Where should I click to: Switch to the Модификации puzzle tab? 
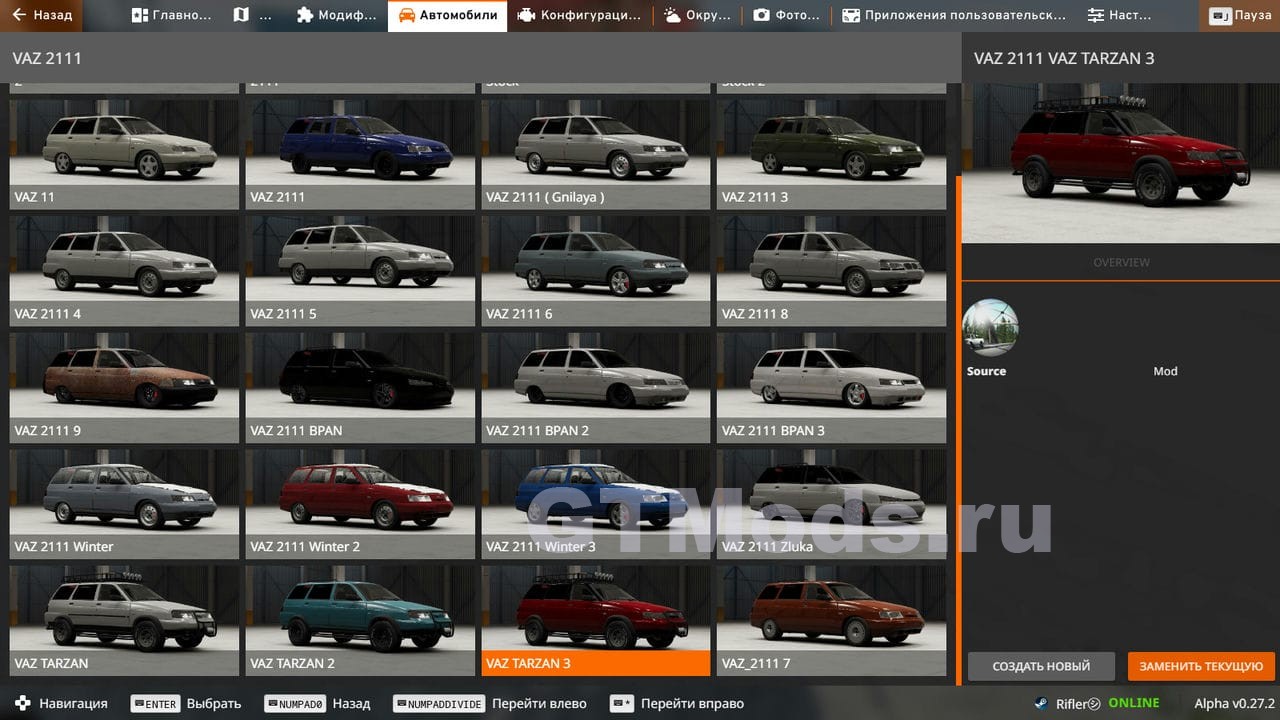[337, 15]
